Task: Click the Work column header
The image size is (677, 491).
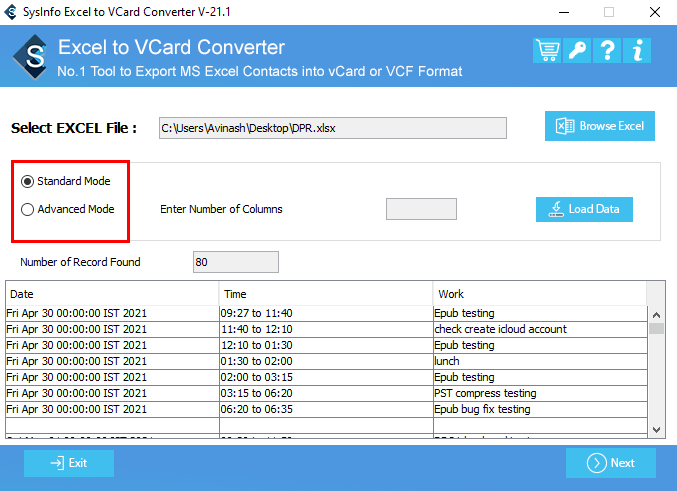Action: tap(540, 294)
